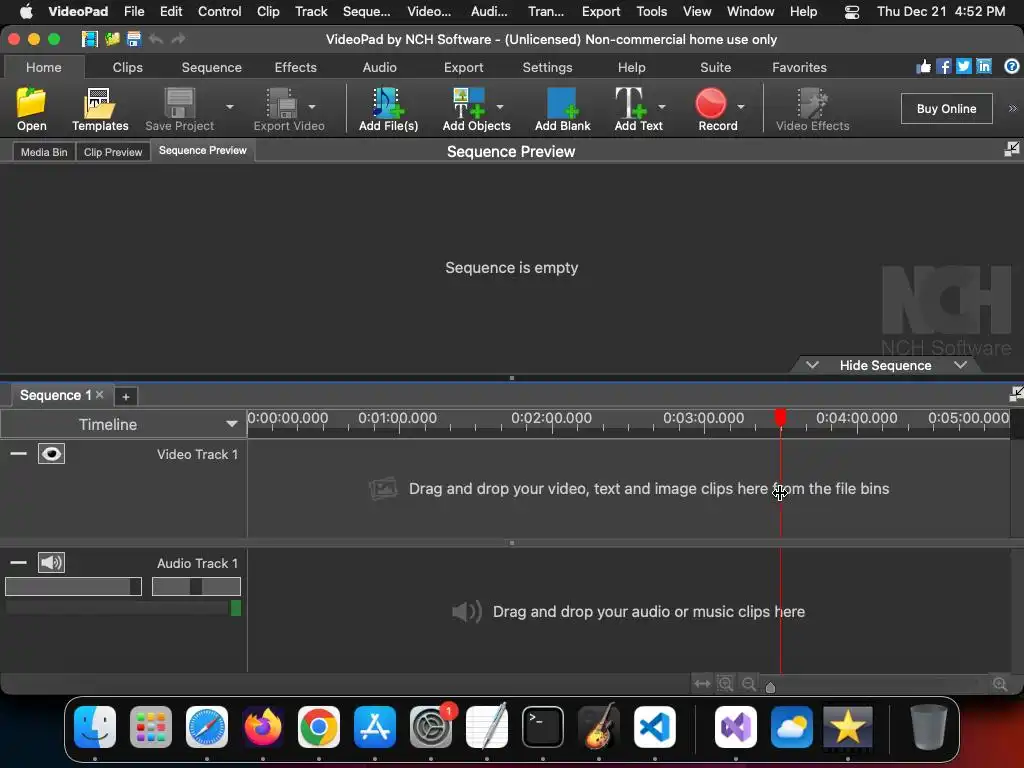The image size is (1024, 768).
Task: Collapse Video Track 1 with the minus button
Action: [18, 453]
